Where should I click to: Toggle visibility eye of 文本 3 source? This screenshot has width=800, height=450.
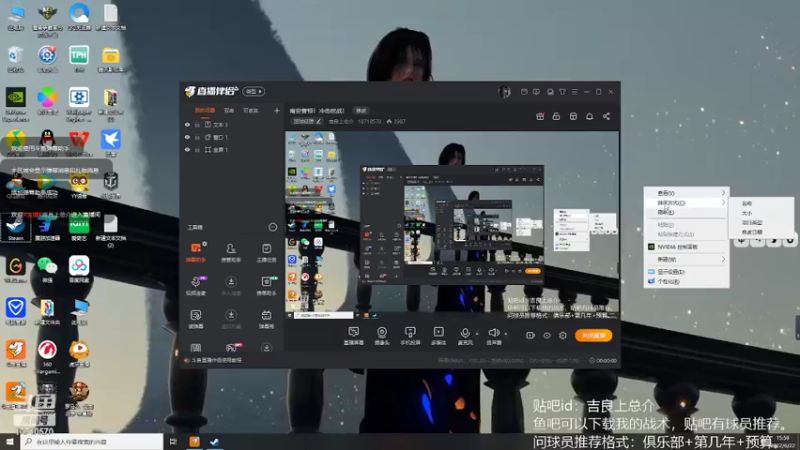coord(187,125)
